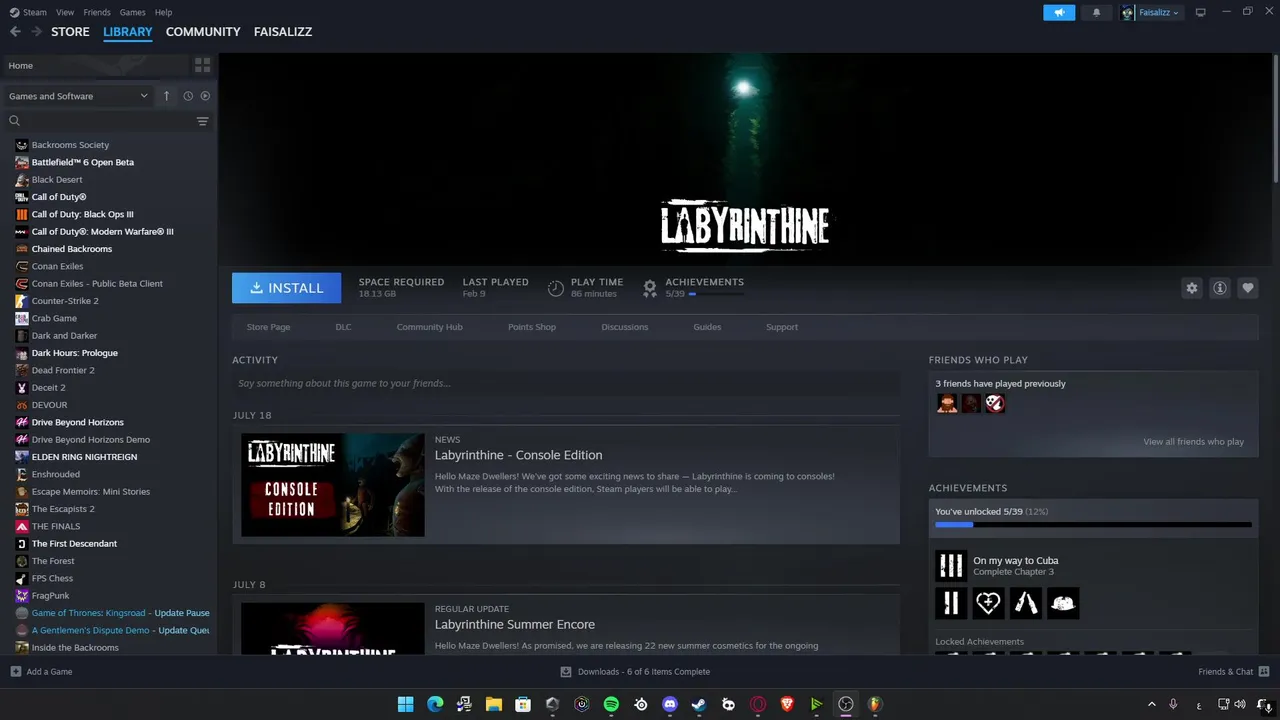This screenshot has width=1280, height=720.
Task: Click the blue INSTALL button
Action: click(x=286, y=288)
